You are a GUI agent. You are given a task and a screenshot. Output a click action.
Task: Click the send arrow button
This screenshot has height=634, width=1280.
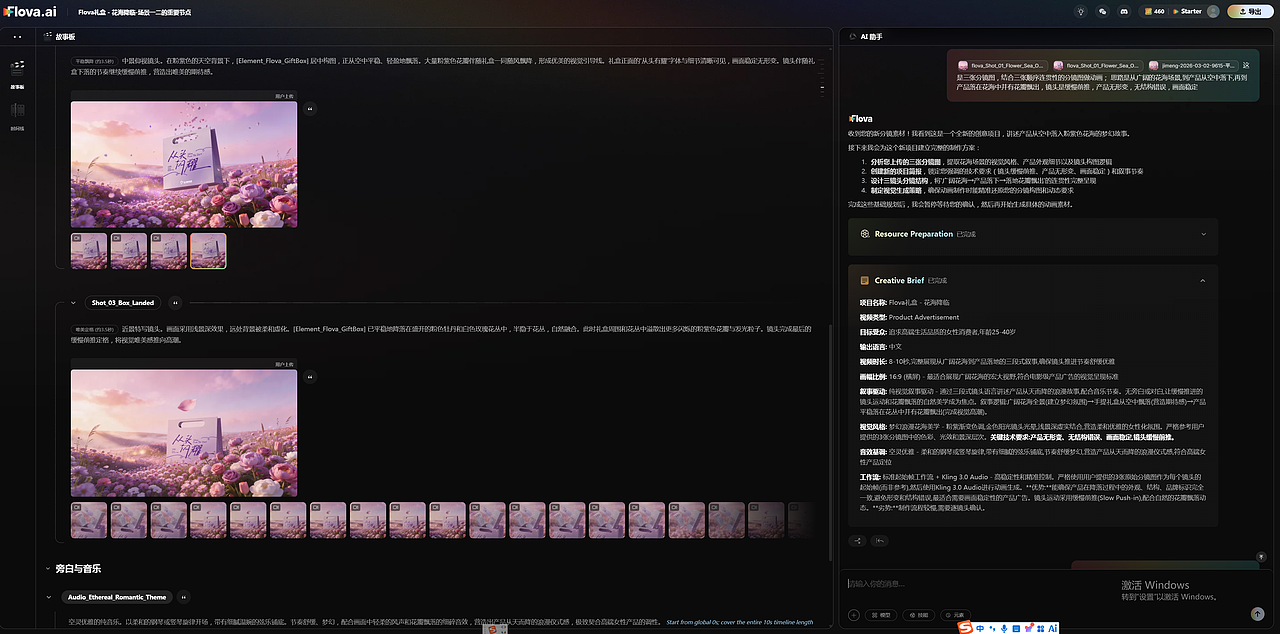1258,614
